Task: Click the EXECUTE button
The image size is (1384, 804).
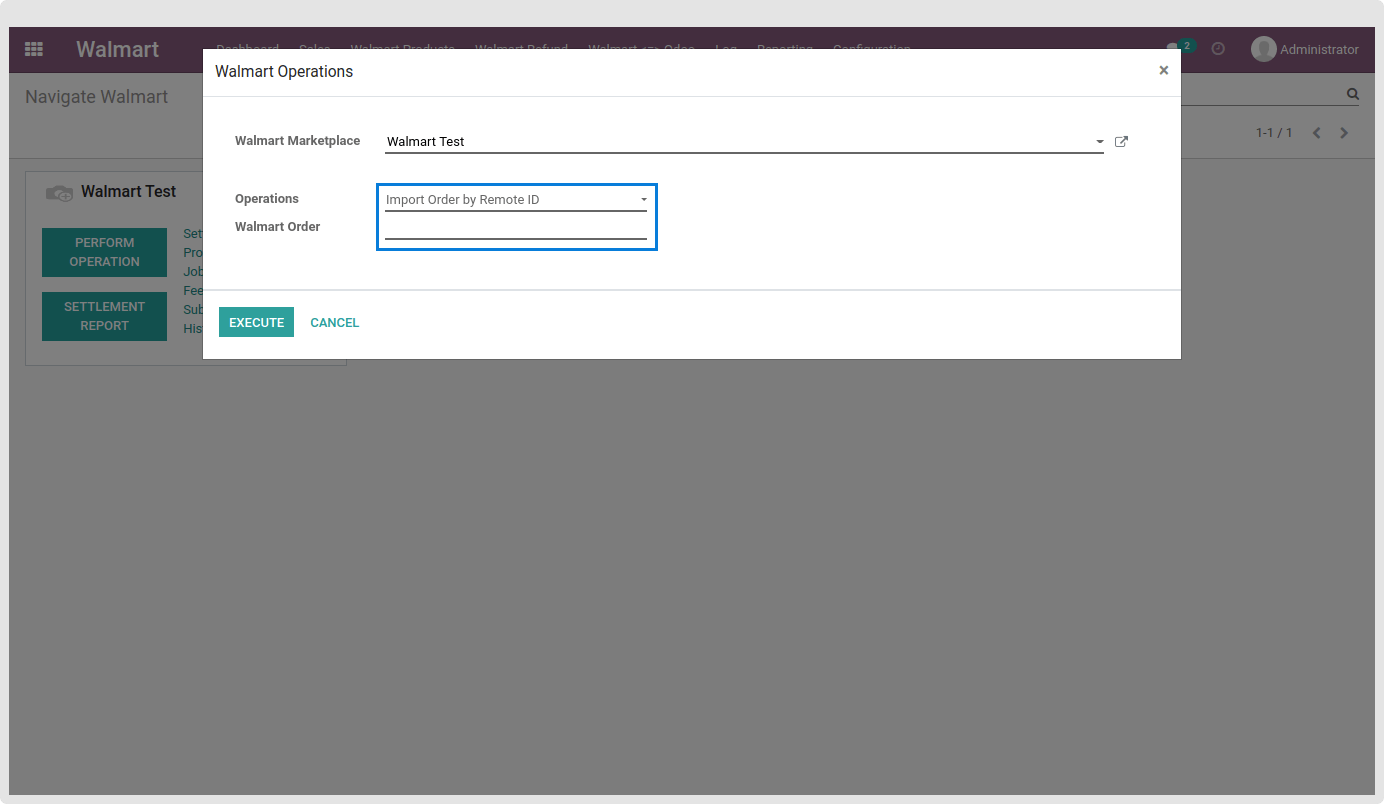Action: (256, 322)
